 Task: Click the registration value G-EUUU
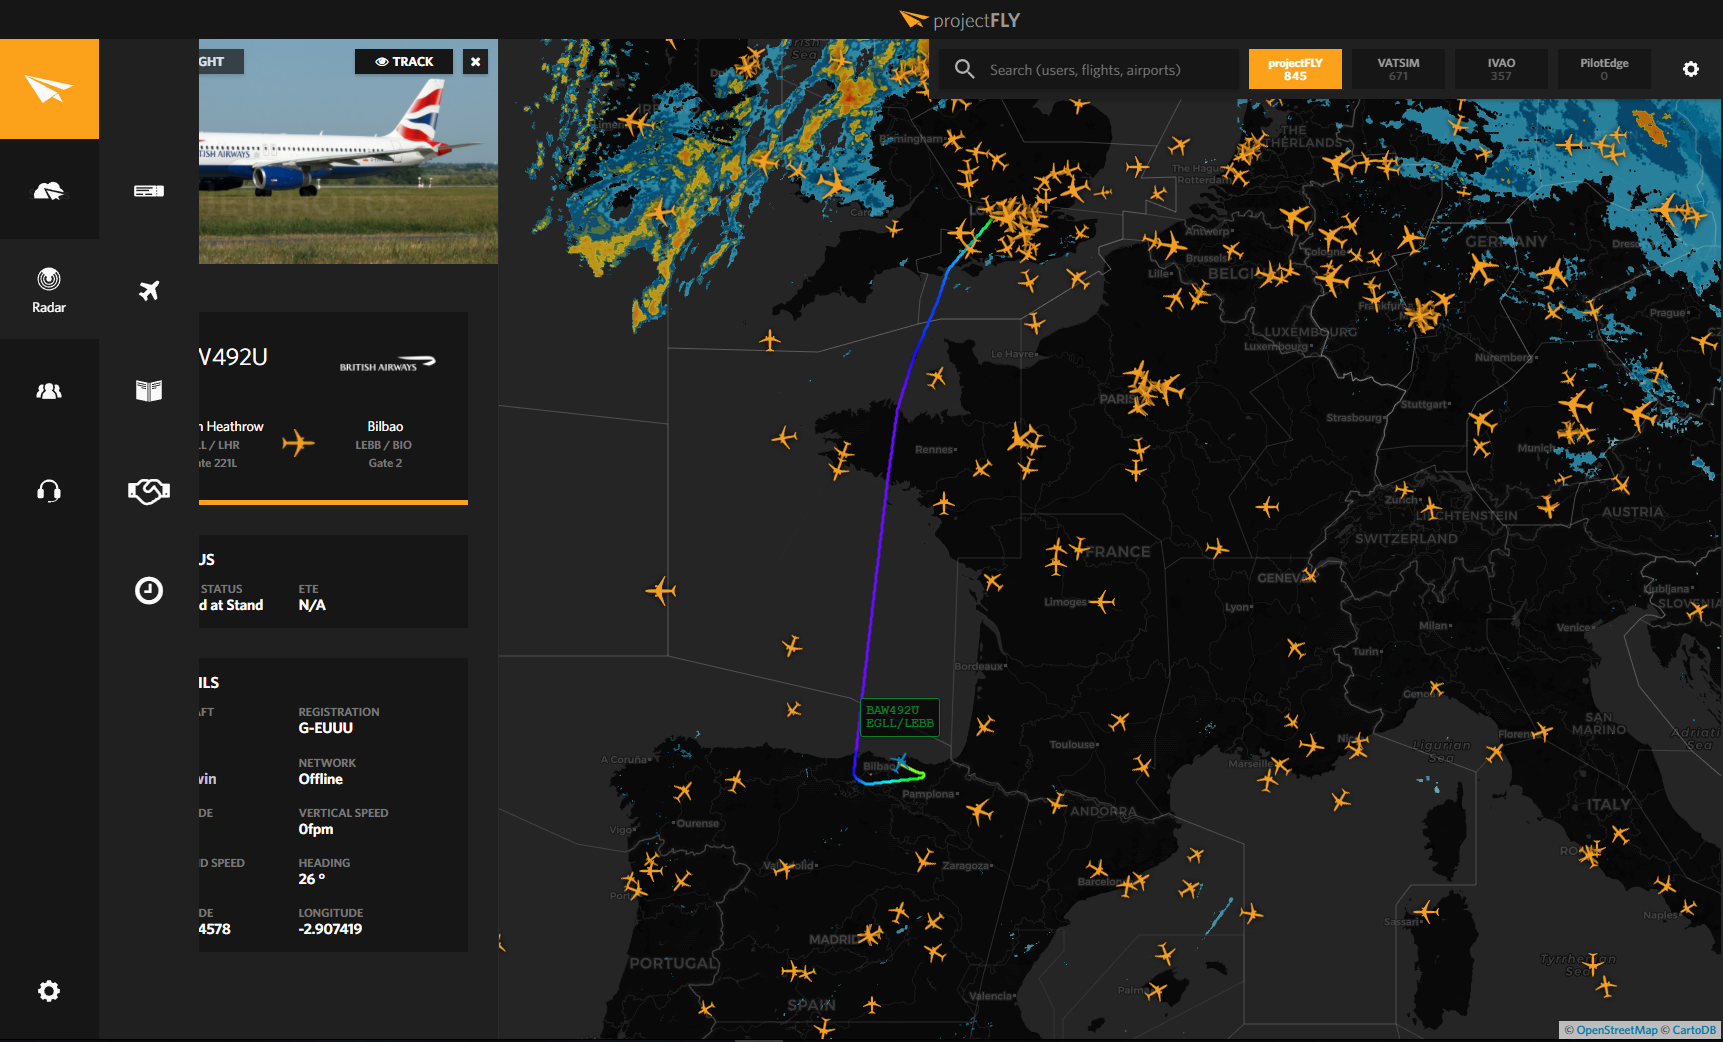(326, 728)
